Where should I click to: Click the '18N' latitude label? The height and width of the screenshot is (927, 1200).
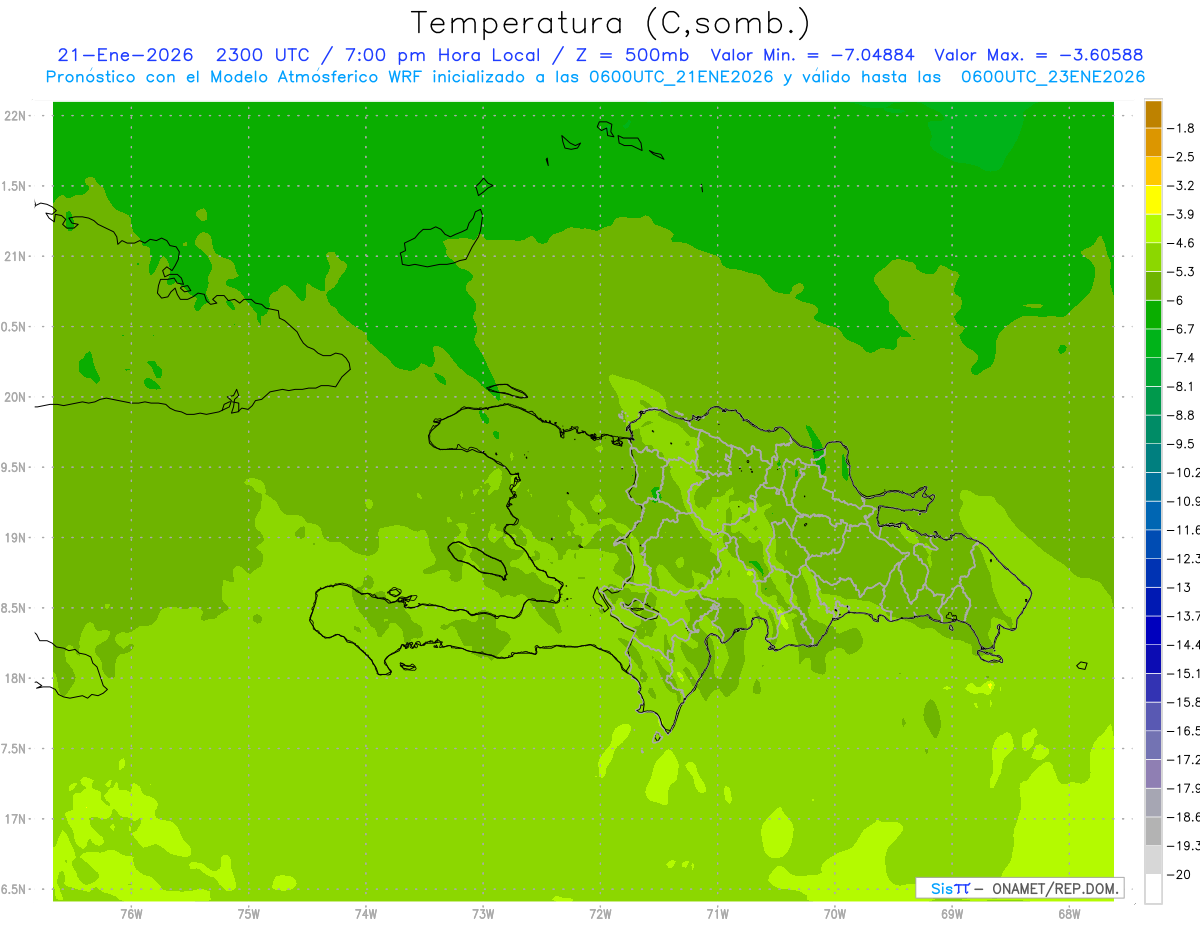[x=15, y=678]
